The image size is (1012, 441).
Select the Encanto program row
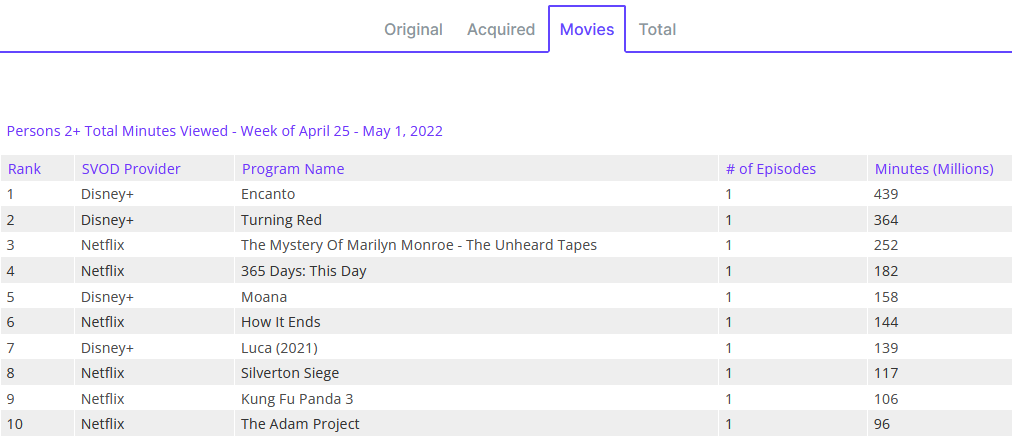pos(268,194)
